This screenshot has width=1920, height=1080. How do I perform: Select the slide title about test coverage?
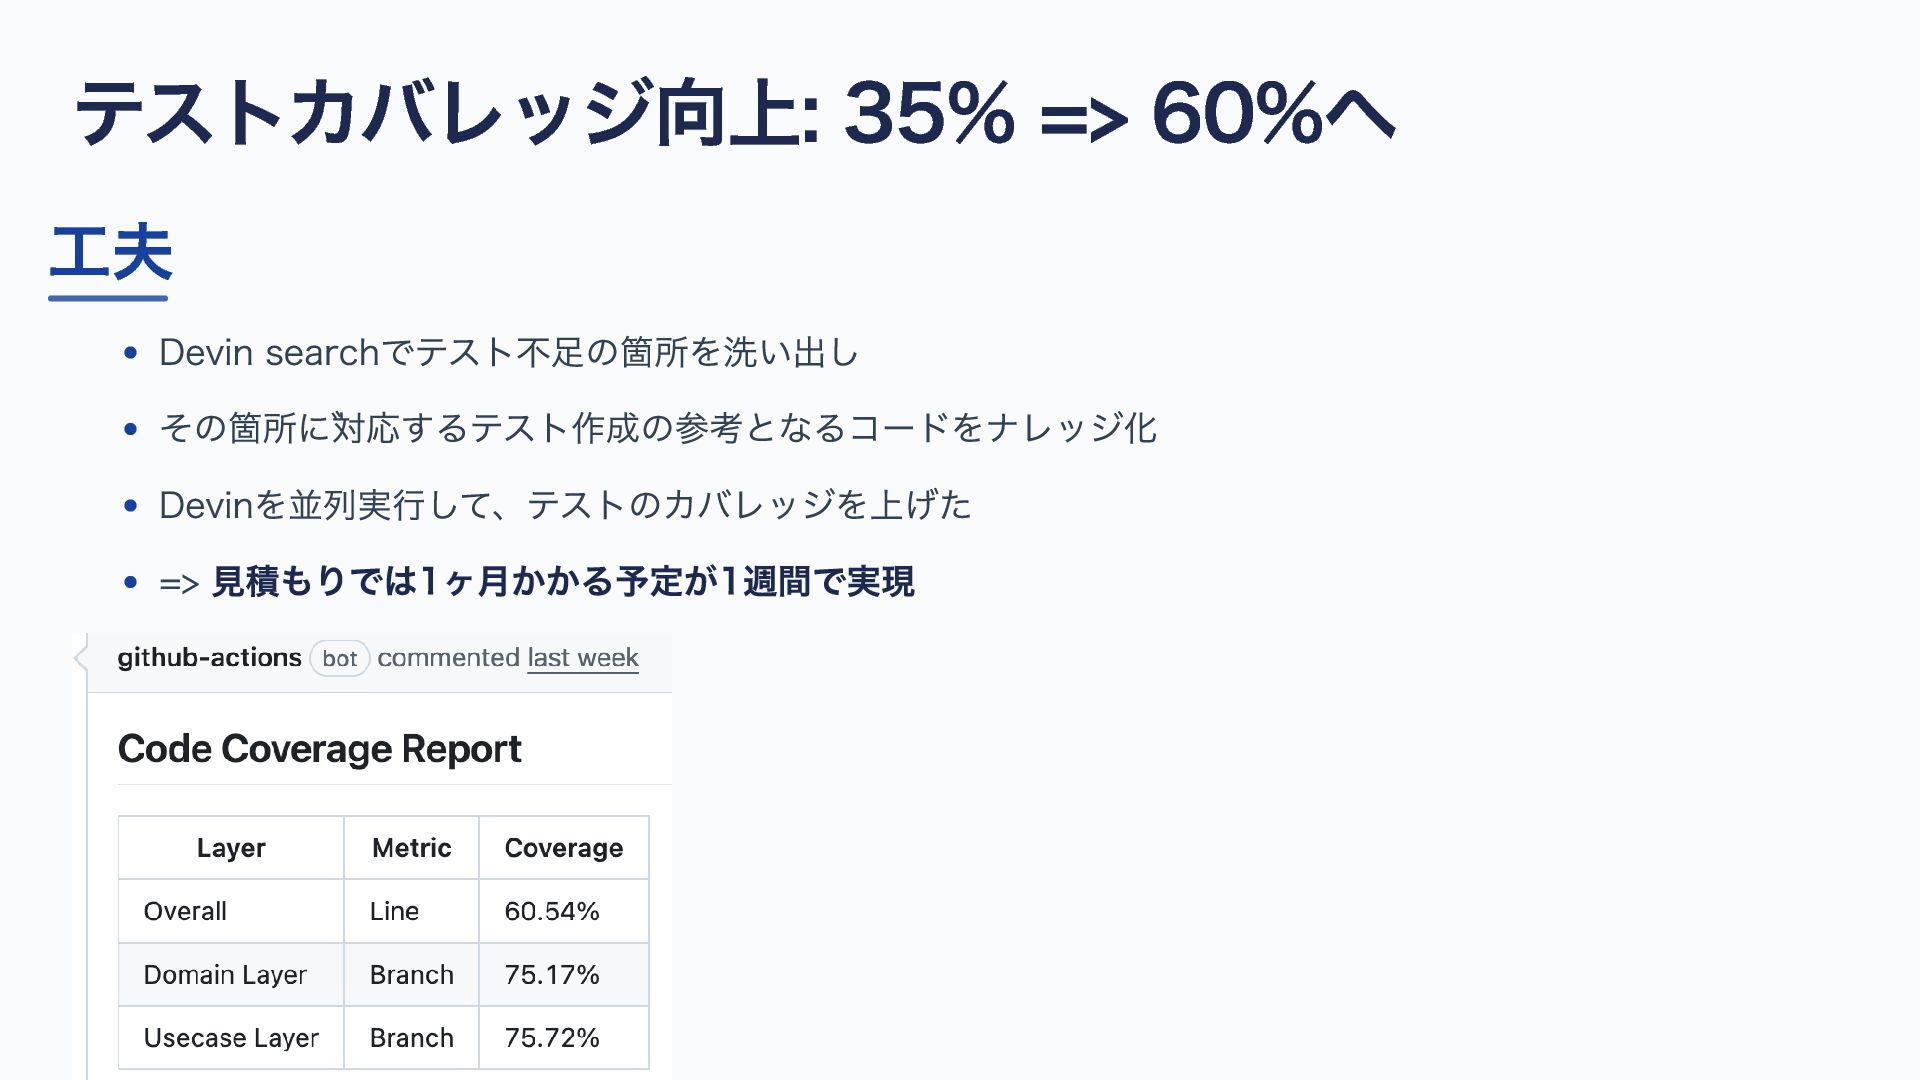pos(735,113)
